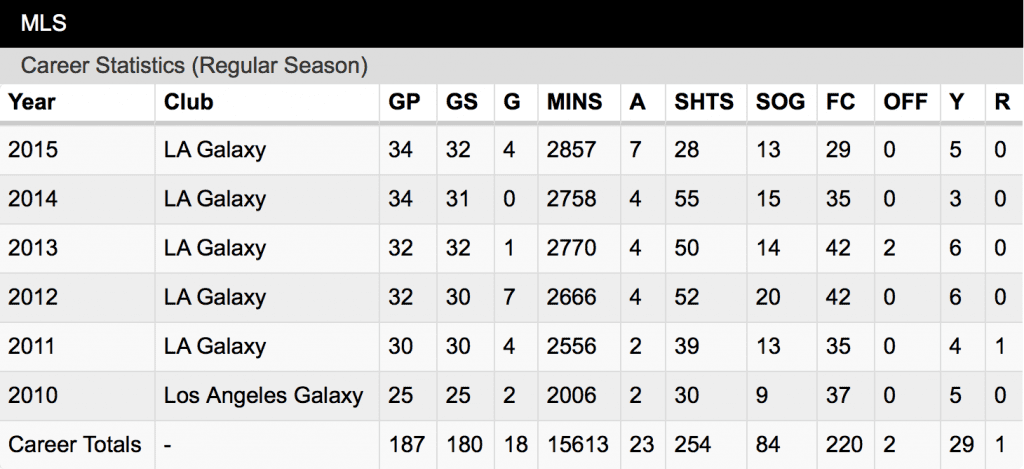Click the GP column header
This screenshot has height=469, width=1024.
[x=404, y=102]
